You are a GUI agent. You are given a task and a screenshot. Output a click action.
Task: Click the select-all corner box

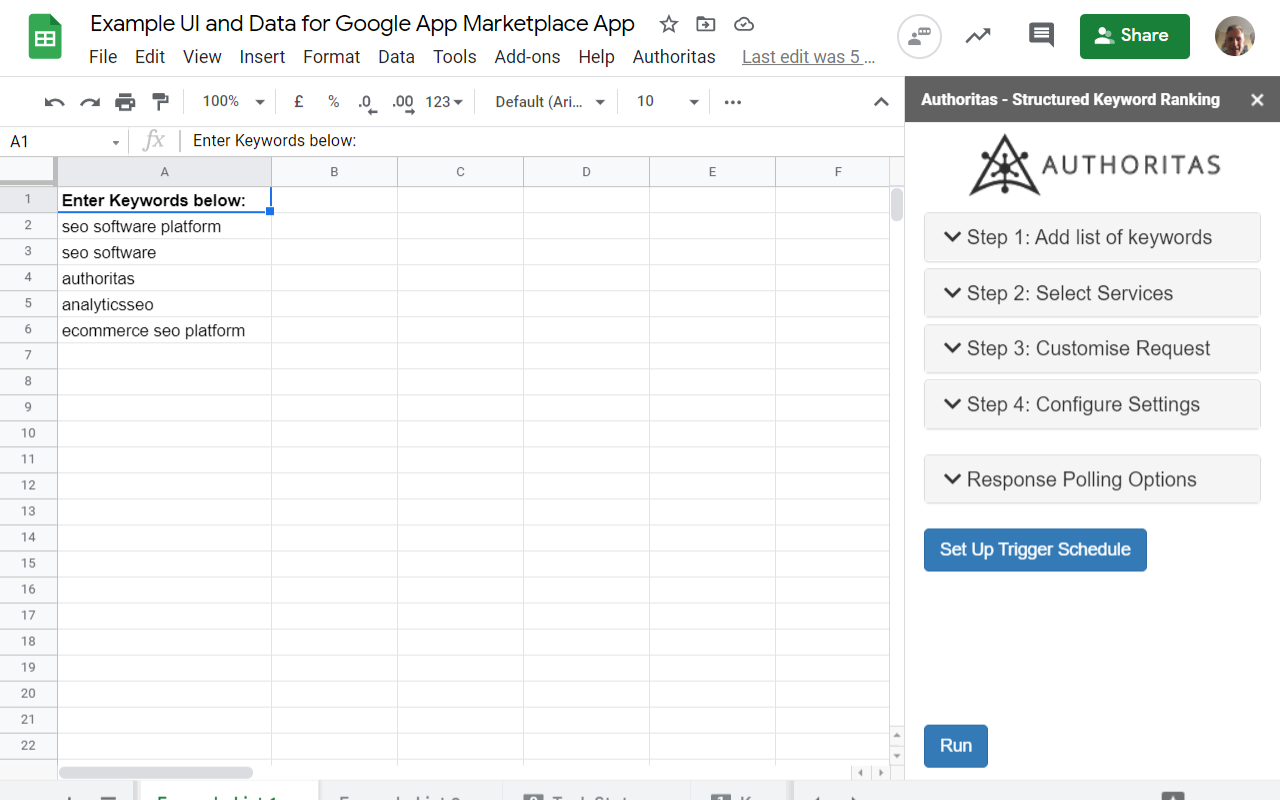coord(28,172)
